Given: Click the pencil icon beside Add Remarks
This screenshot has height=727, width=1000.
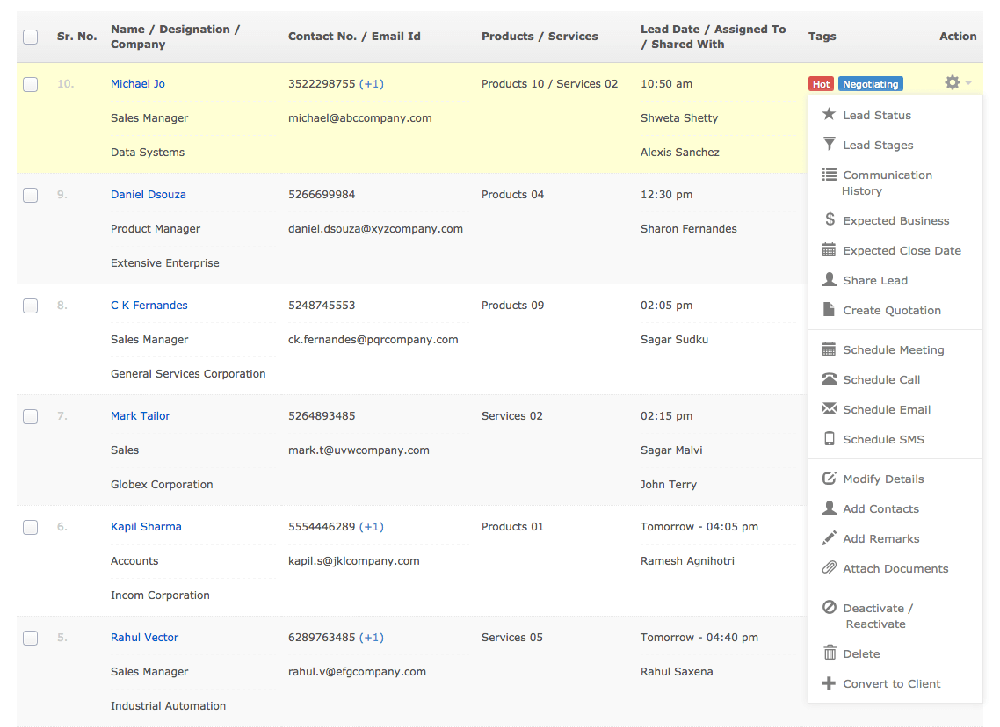Looking at the screenshot, I should point(829,538).
